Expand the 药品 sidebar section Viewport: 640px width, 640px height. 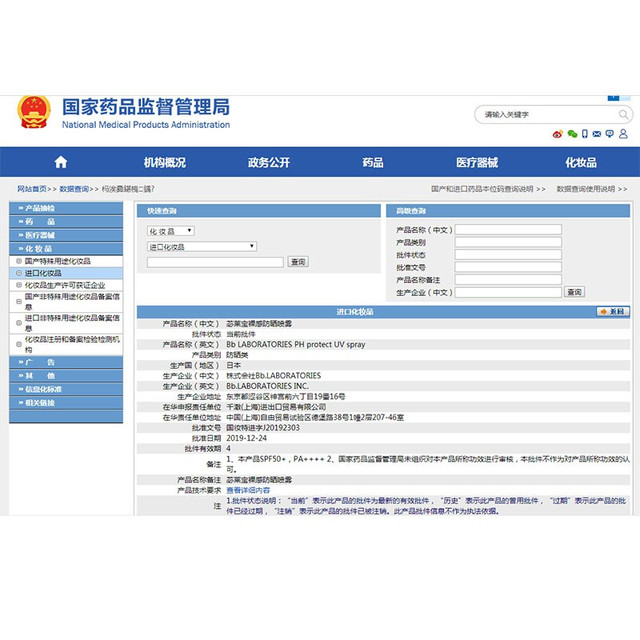66,222
